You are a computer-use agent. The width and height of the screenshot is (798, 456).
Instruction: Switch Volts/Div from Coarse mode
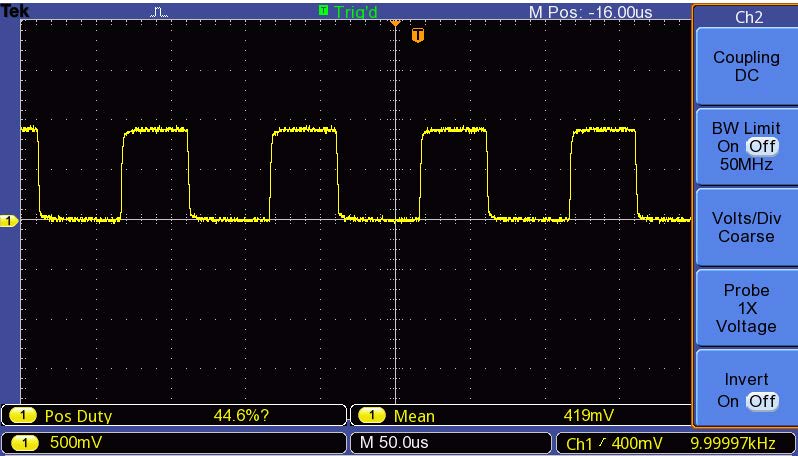tap(745, 228)
